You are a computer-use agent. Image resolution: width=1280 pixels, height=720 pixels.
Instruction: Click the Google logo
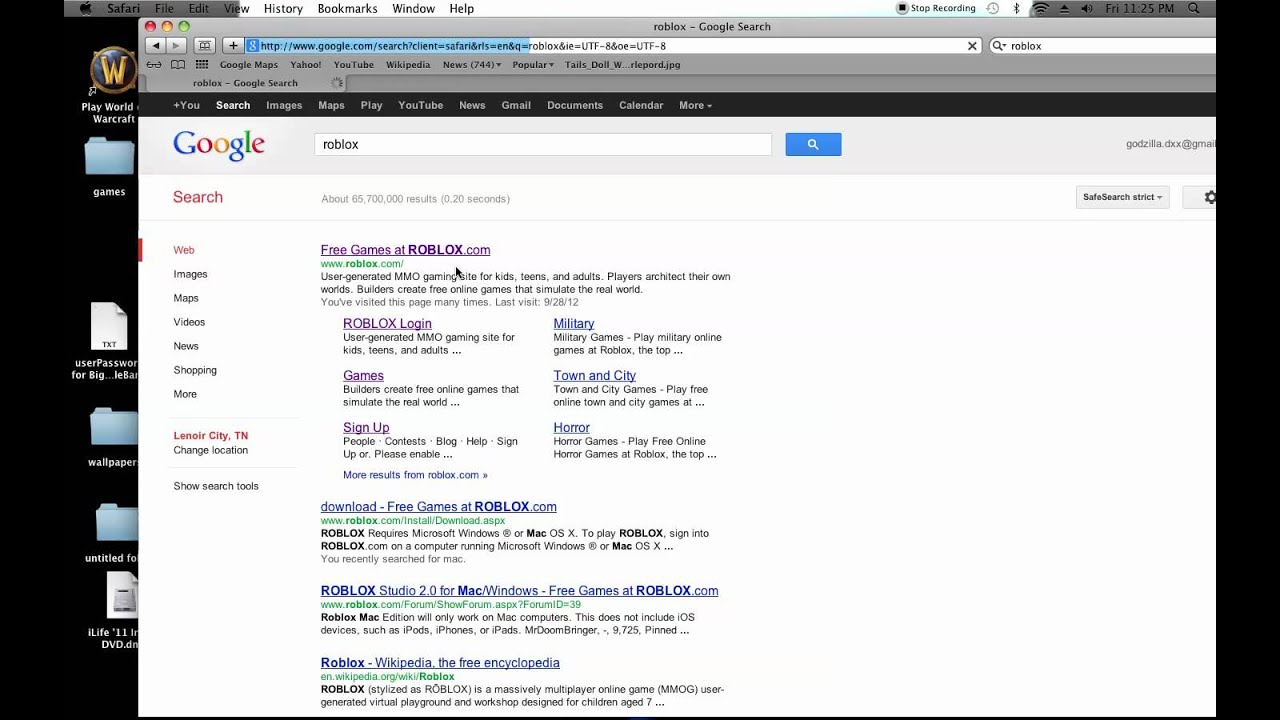(219, 145)
